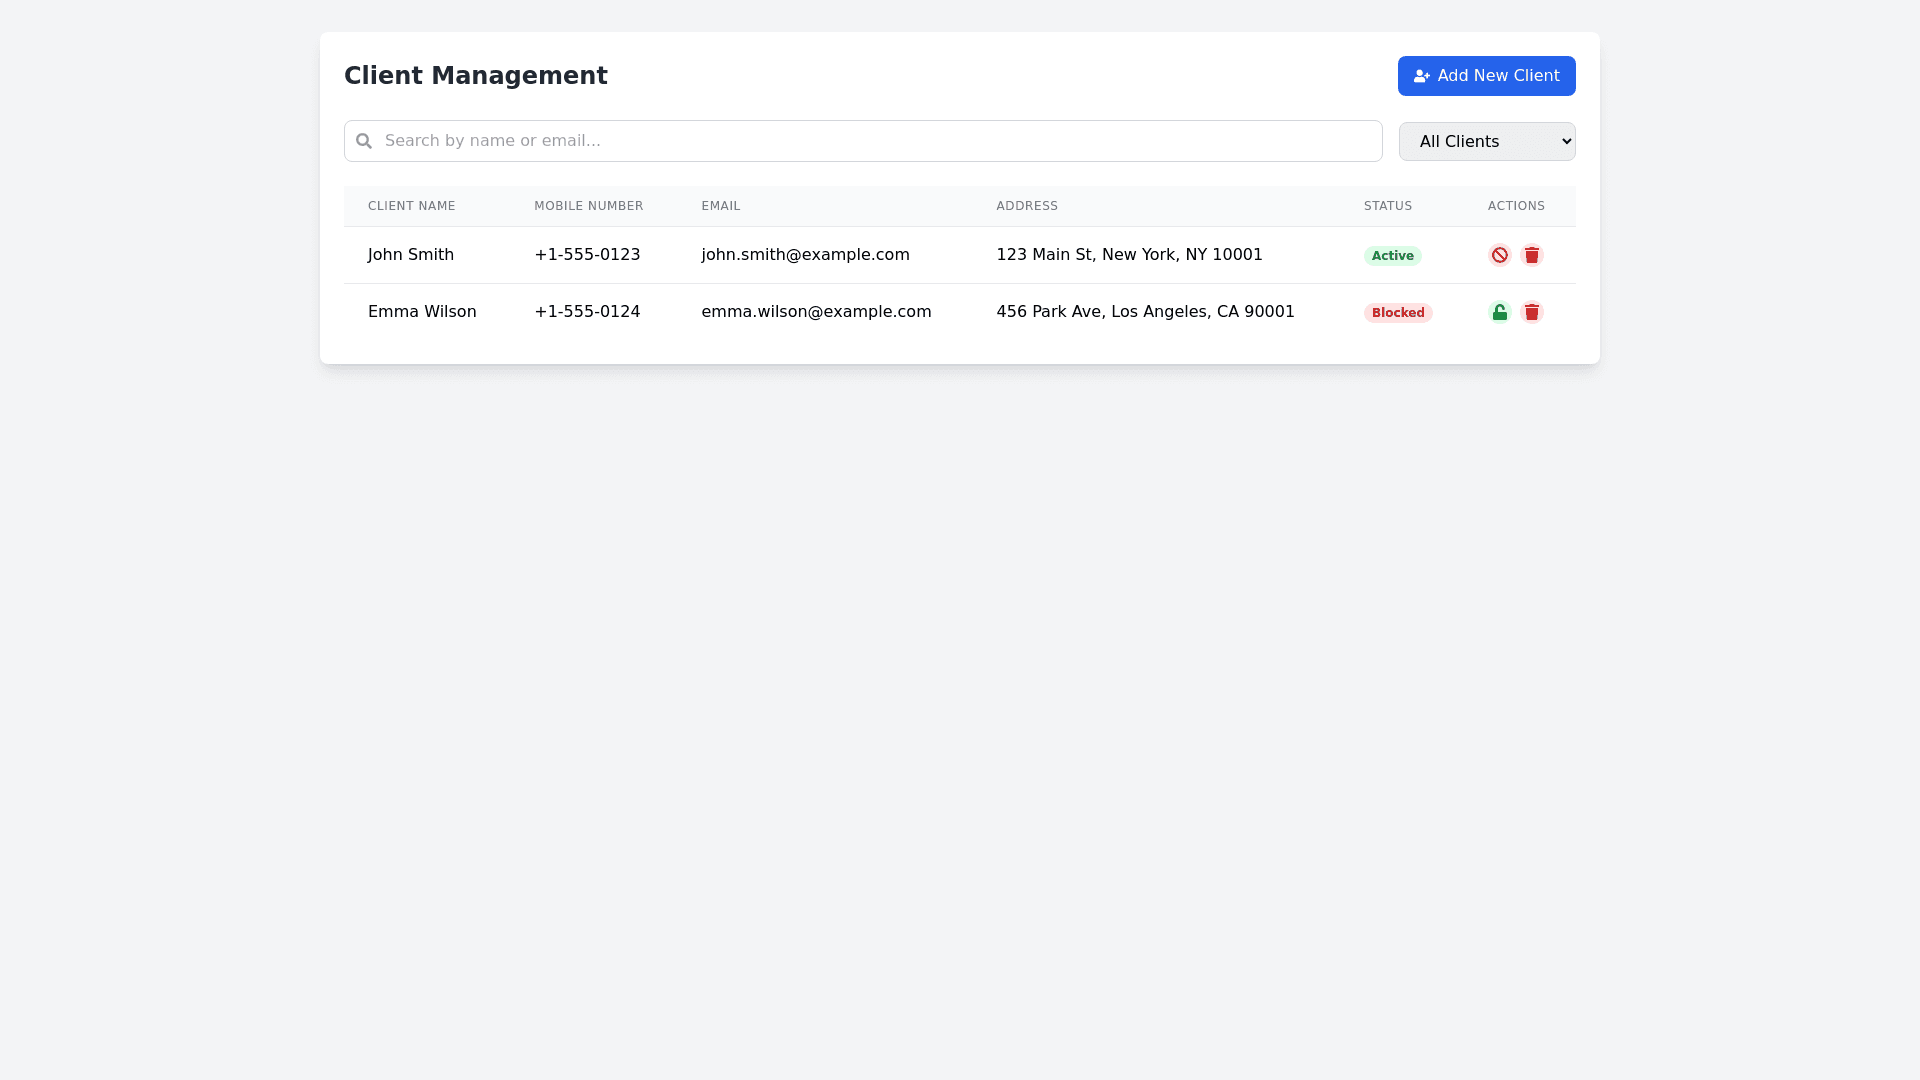This screenshot has width=1920, height=1080.
Task: Click the Active status badge for John Smith
Action: tap(1392, 256)
